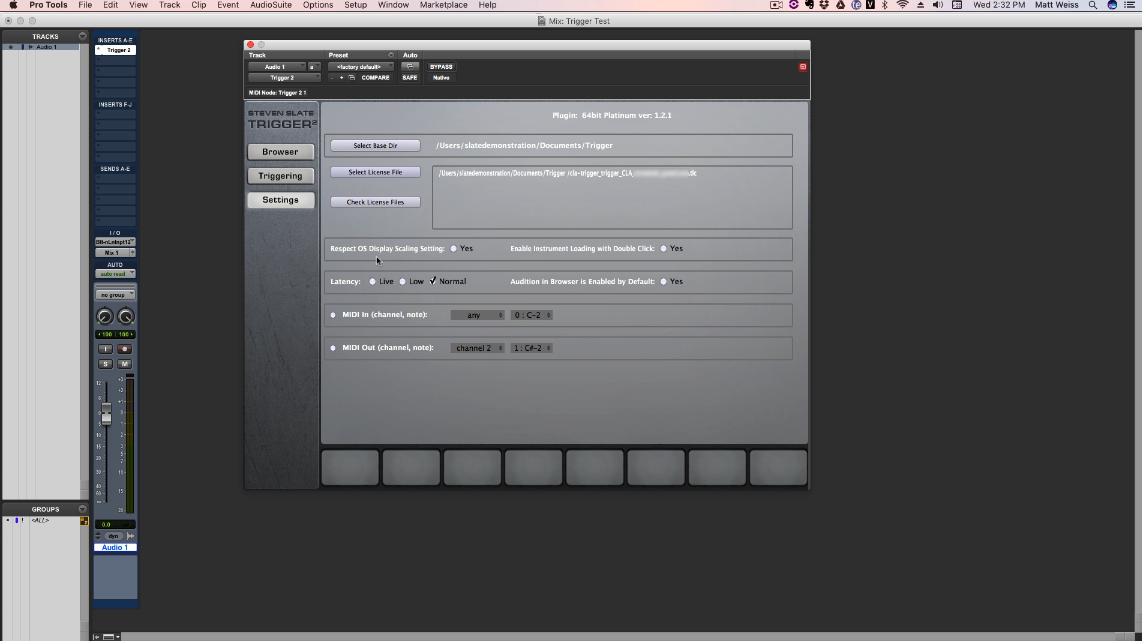The width and height of the screenshot is (1142, 641).
Task: Select Low latency option
Action: (402, 282)
